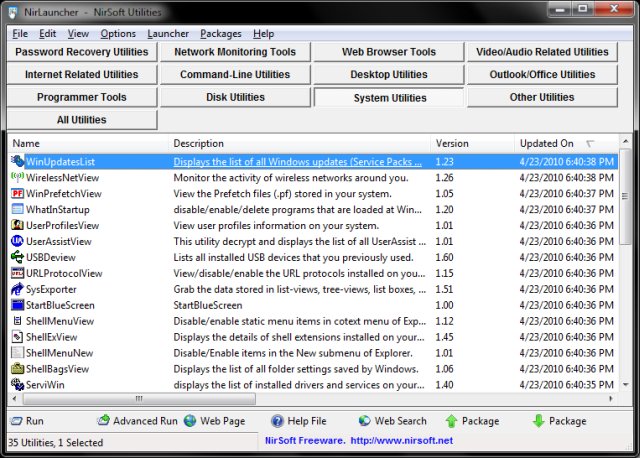
Task: Switch to Desktop Utilities group
Action: click(389, 74)
